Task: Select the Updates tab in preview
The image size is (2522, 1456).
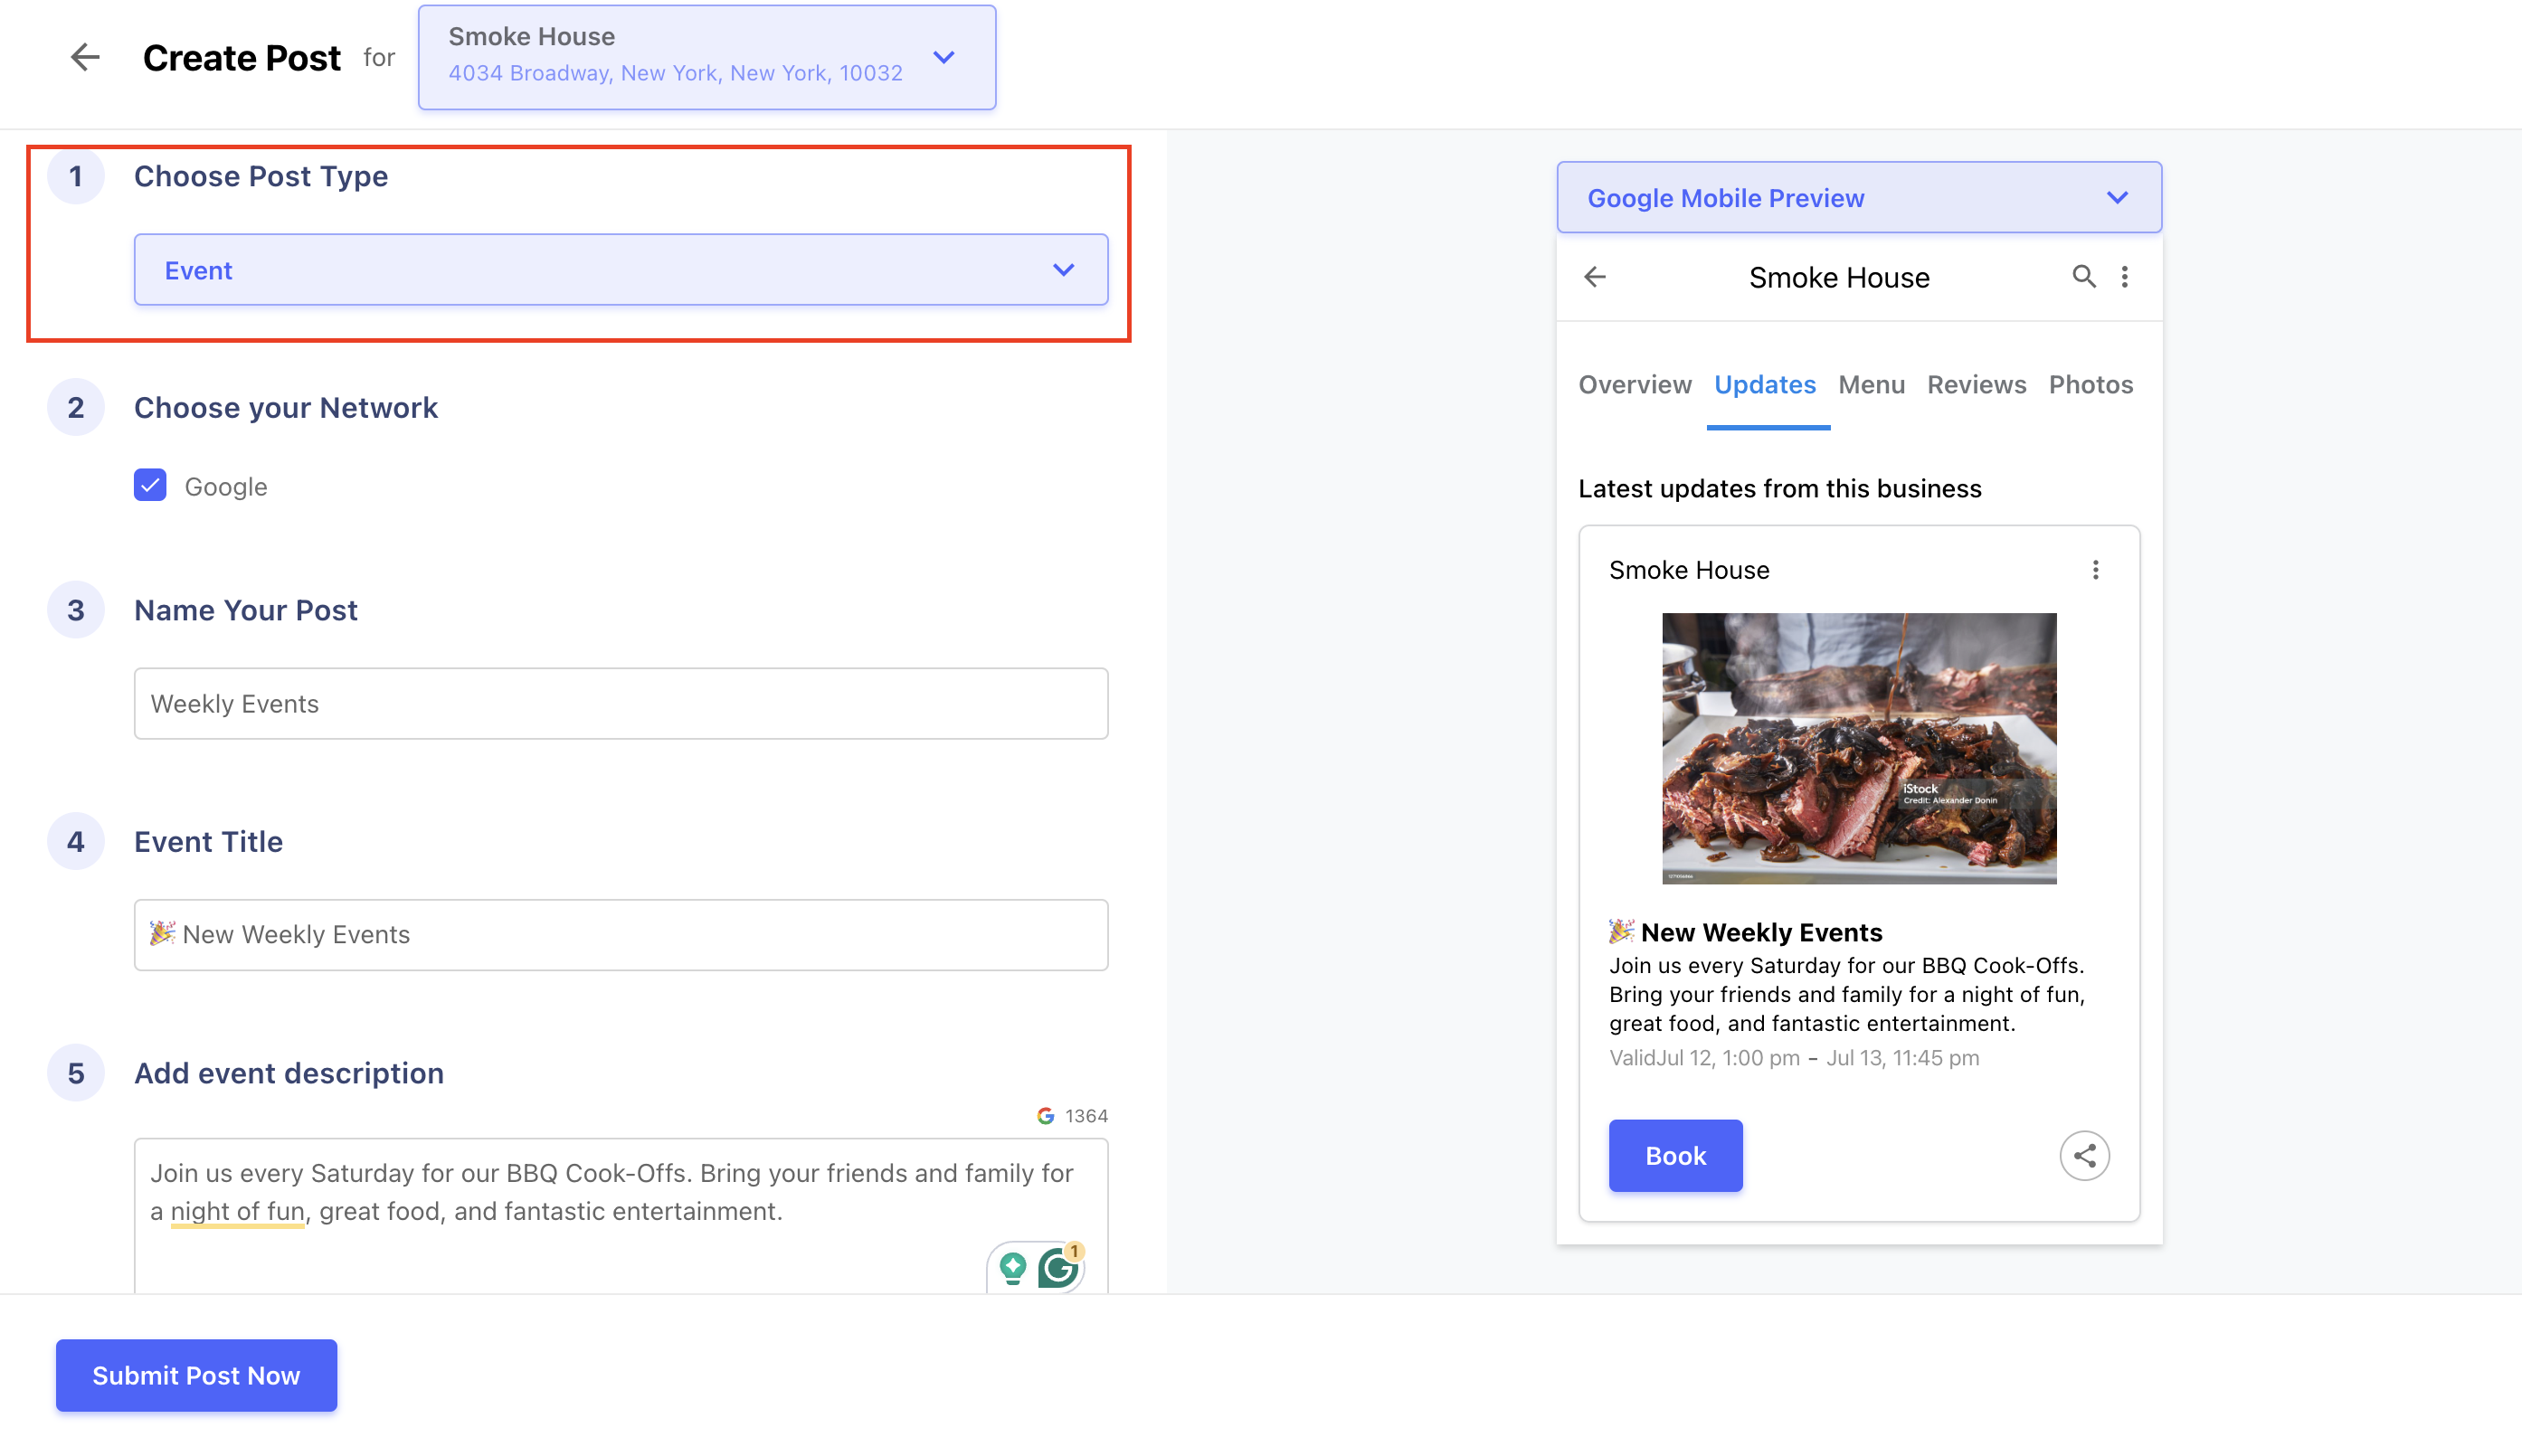Action: point(1765,385)
